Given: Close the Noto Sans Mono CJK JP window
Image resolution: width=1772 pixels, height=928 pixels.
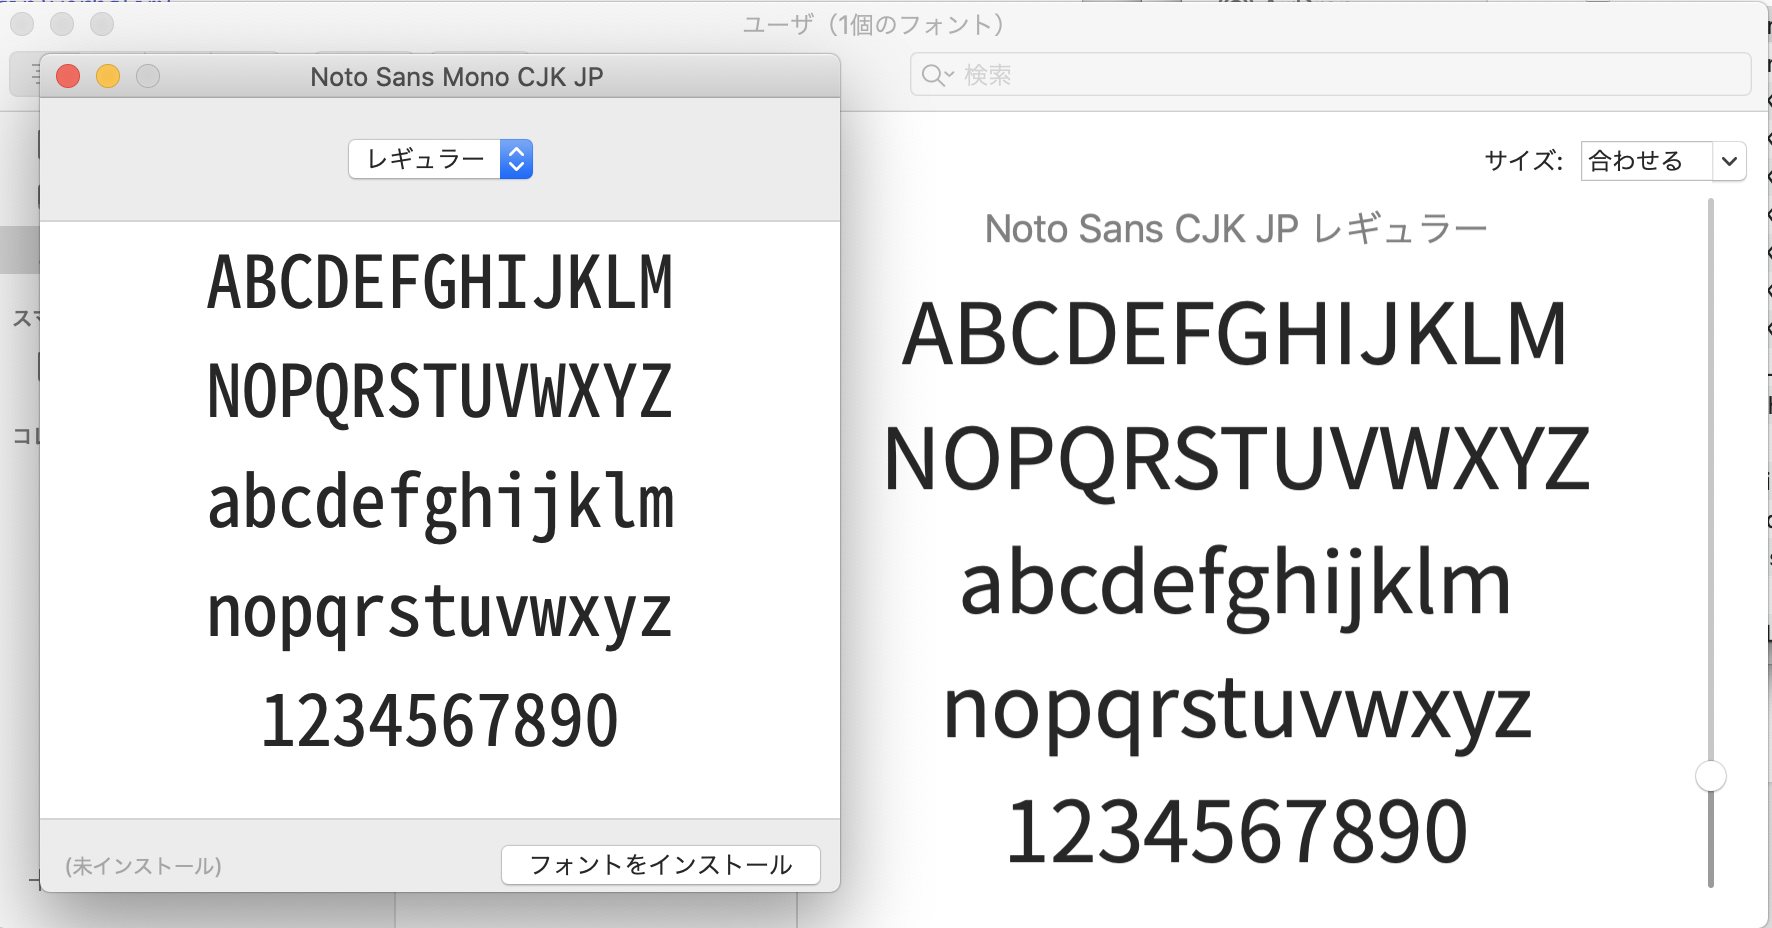Looking at the screenshot, I should pyautogui.click(x=68, y=77).
